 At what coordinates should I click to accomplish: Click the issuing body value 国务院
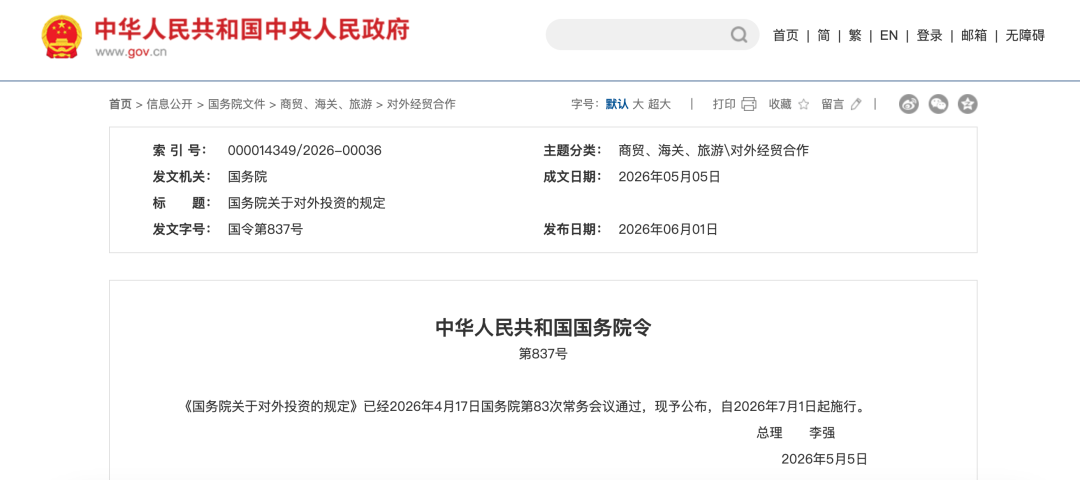pos(247,177)
